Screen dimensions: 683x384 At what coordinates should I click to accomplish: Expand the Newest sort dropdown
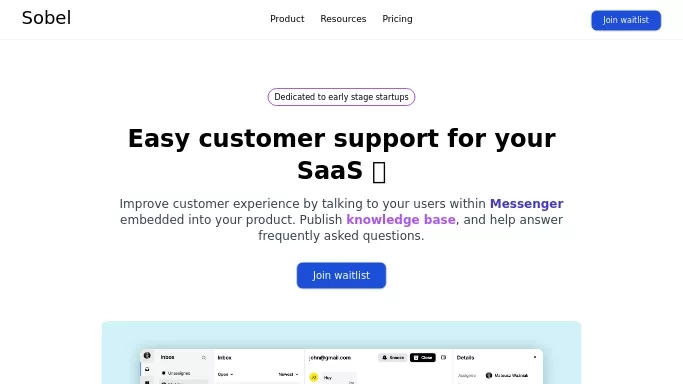point(288,374)
